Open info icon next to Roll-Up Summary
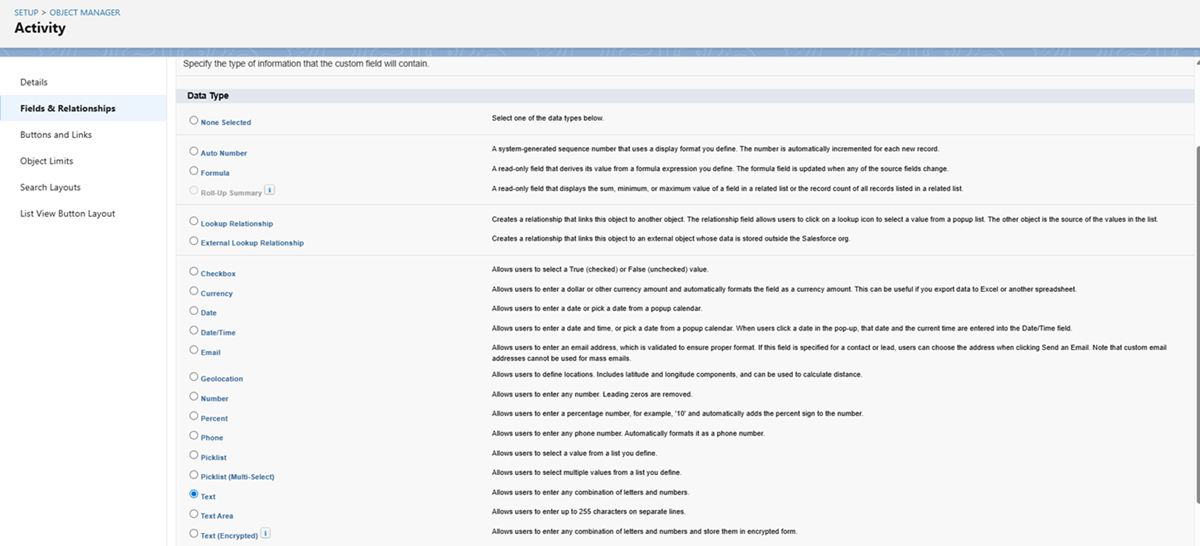1200x546 pixels. click(270, 190)
